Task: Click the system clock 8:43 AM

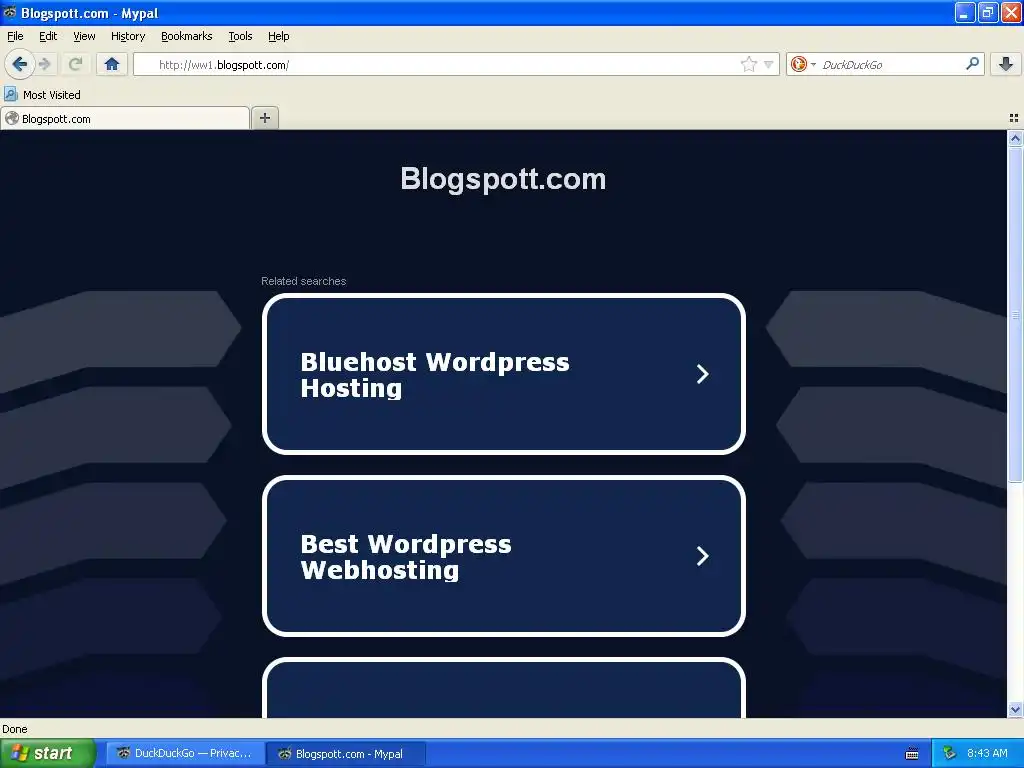Action: (987, 754)
